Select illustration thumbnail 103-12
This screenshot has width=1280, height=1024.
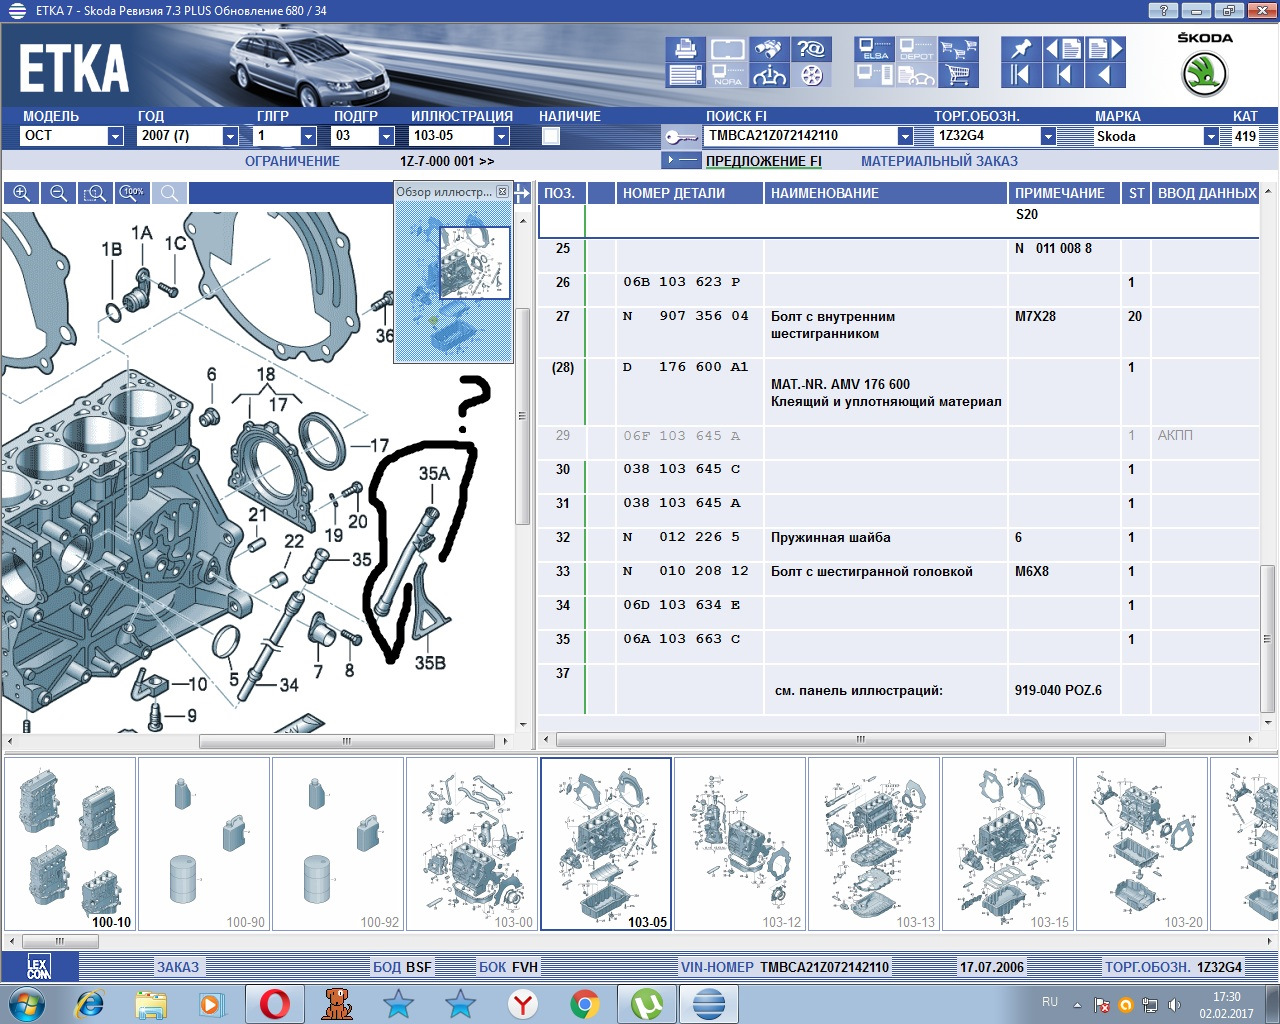(x=740, y=844)
